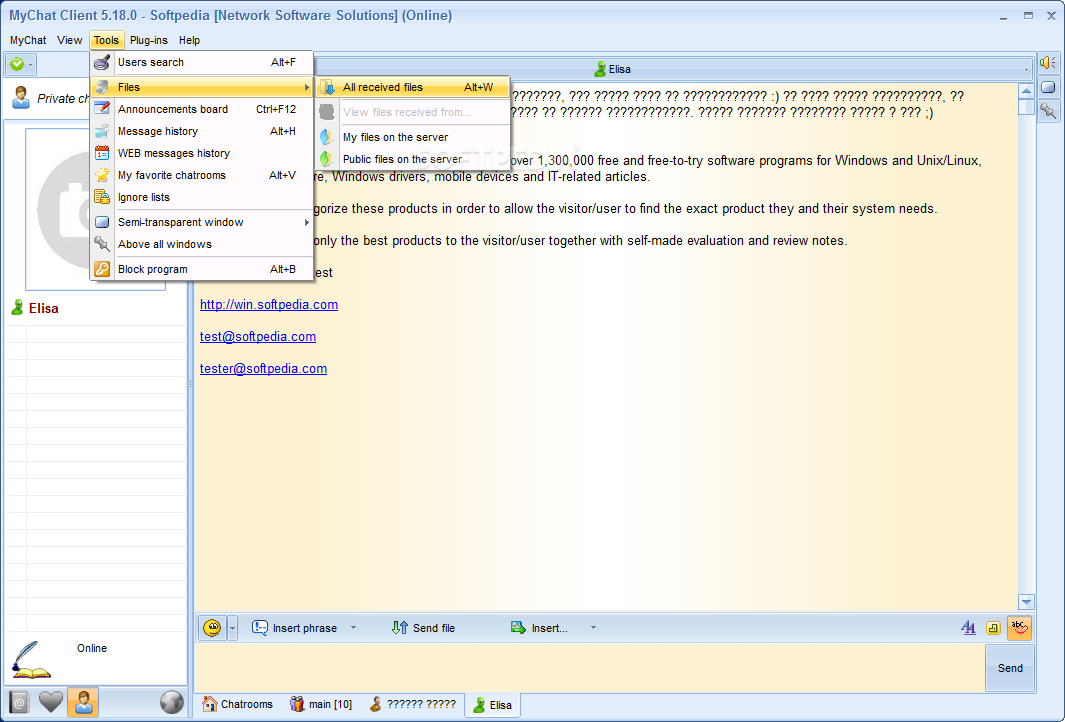Screen dimensions: 1065x722
Task: Toggle the abc spell check icon
Action: tap(1019, 628)
